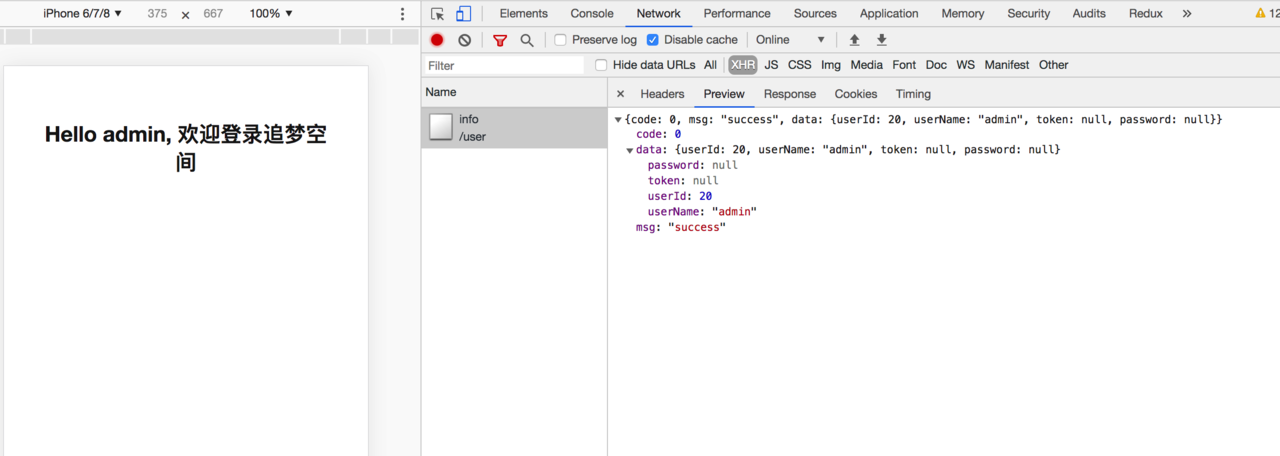This screenshot has width=1280, height=456.
Task: Open device toolbar three-dot options menu
Action: [403, 14]
